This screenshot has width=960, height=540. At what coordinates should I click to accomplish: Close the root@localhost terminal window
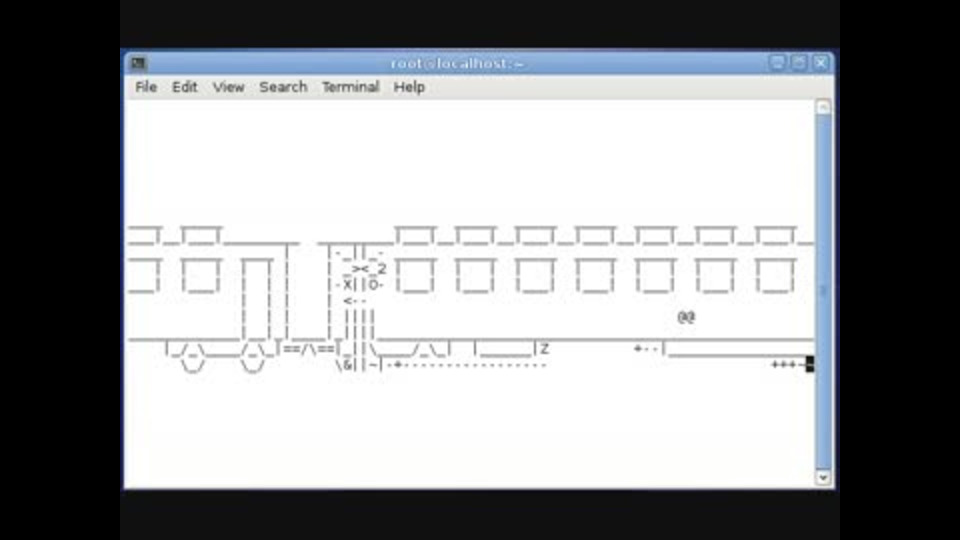coord(820,62)
